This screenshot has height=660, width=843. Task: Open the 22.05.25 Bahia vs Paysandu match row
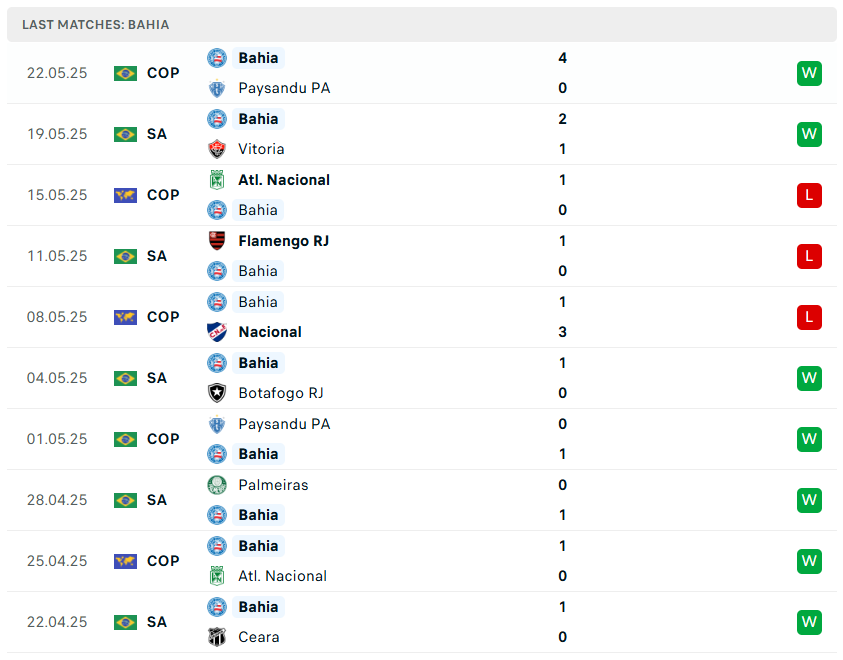420,73
